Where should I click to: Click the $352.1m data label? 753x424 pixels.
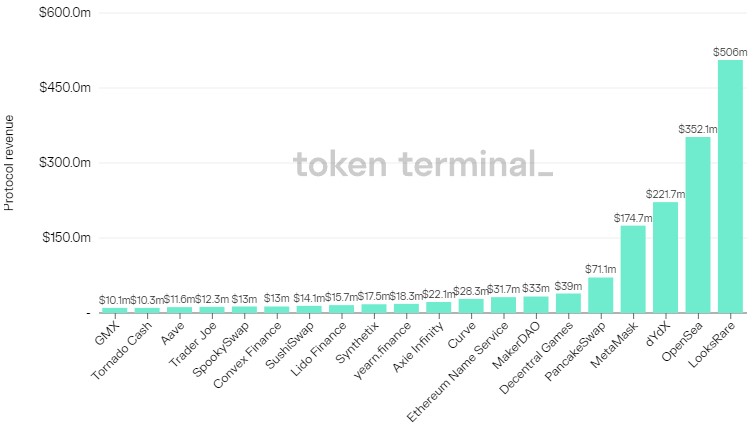tap(697, 128)
